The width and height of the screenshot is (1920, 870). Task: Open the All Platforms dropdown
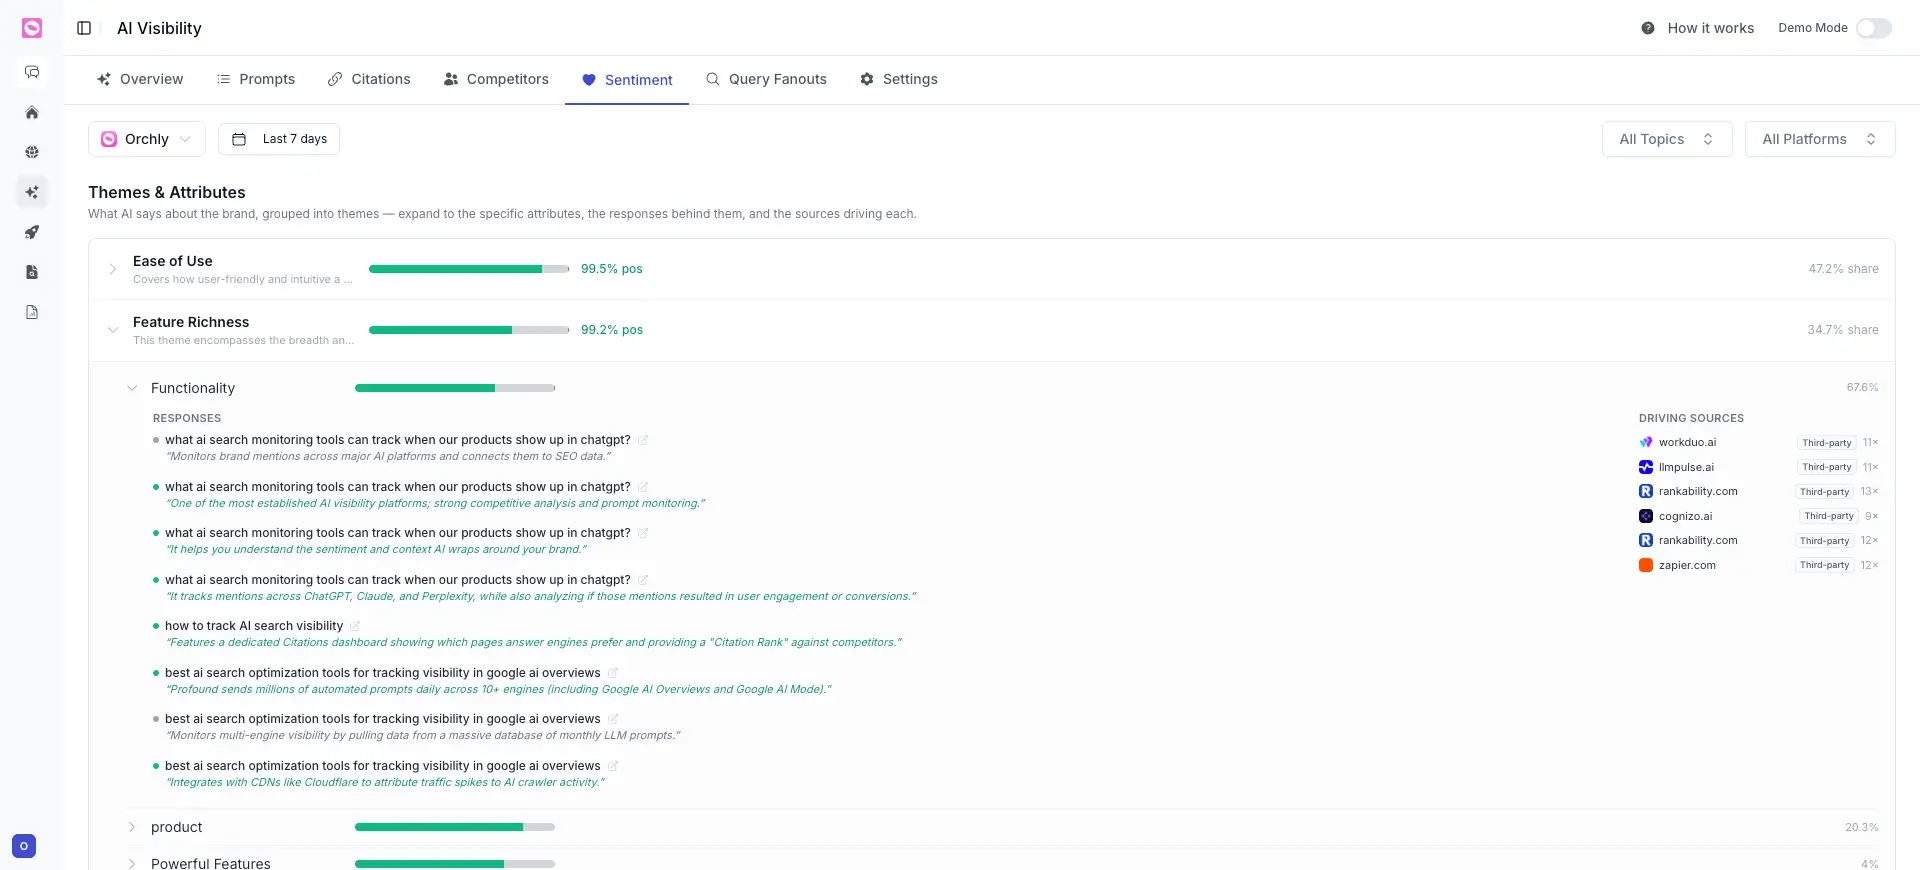[1820, 139]
